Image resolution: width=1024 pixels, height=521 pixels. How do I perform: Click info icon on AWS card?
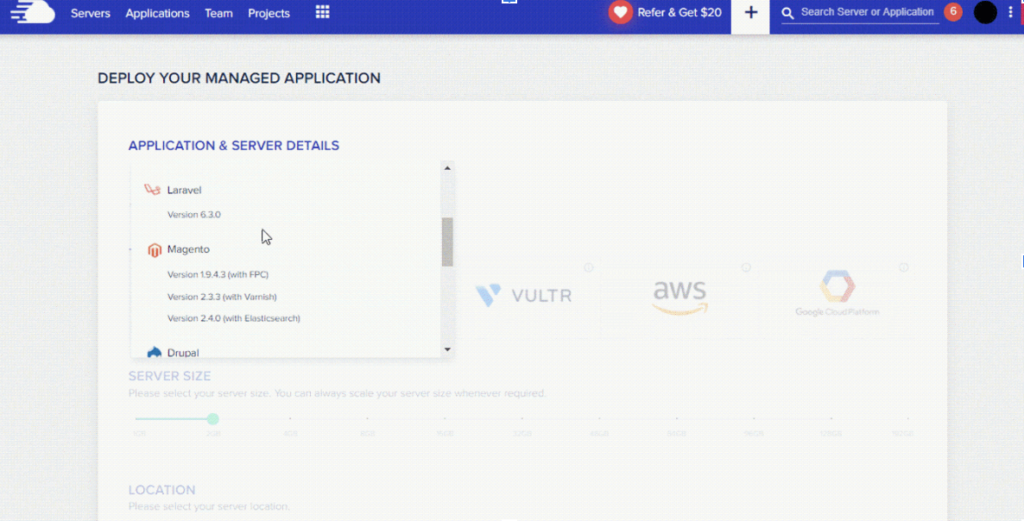click(x=746, y=268)
